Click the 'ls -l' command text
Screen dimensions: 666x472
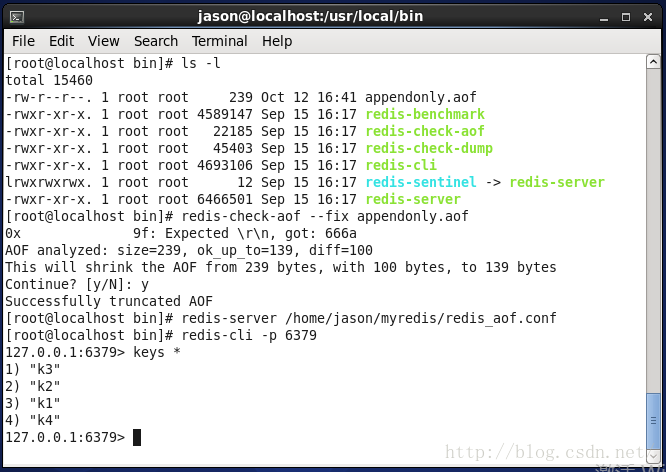tap(201, 63)
